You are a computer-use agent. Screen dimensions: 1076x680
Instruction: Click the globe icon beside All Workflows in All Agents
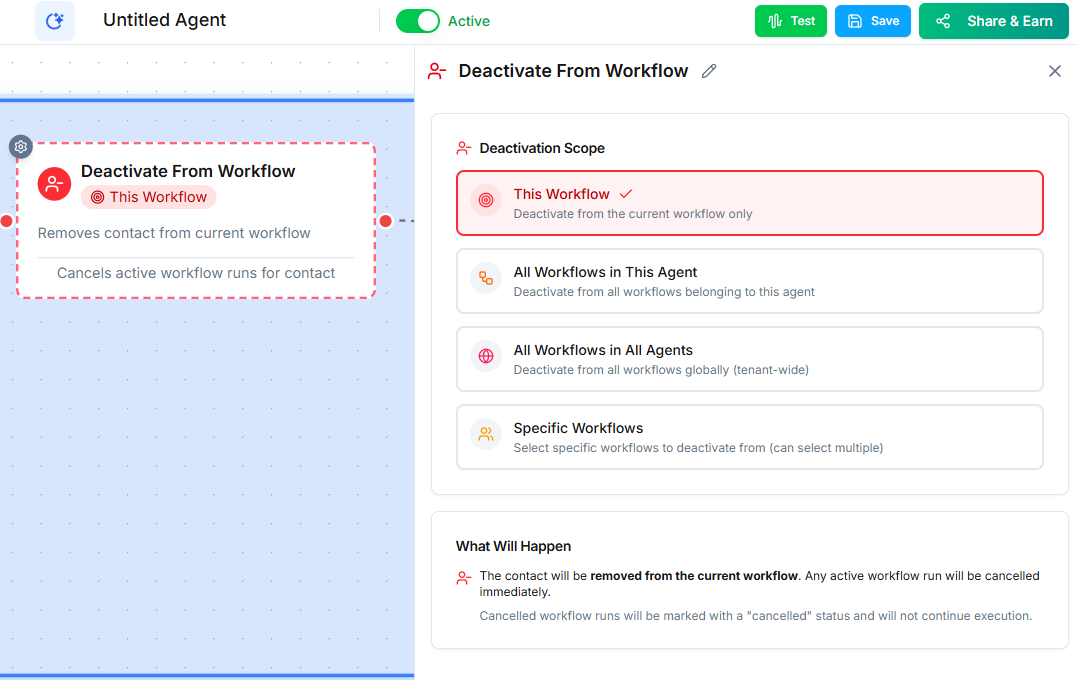pyautogui.click(x=485, y=356)
